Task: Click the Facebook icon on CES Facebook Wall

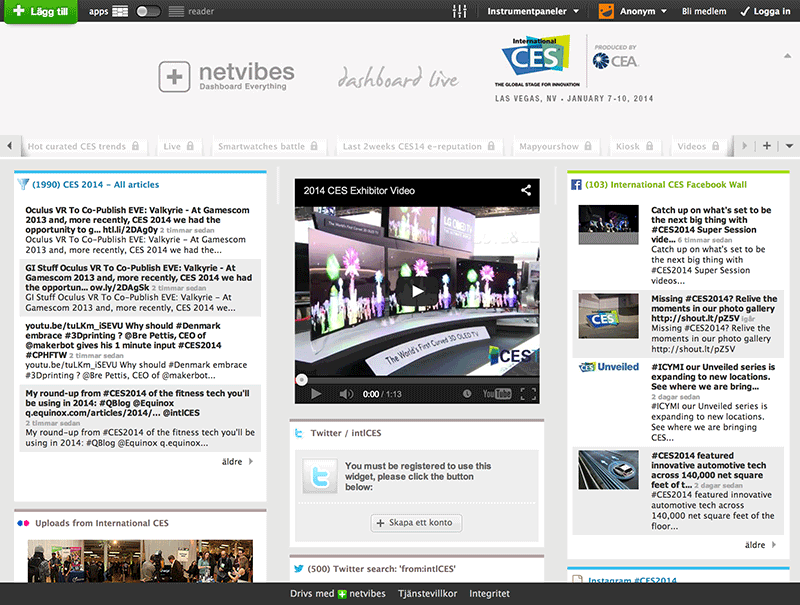Action: point(577,184)
